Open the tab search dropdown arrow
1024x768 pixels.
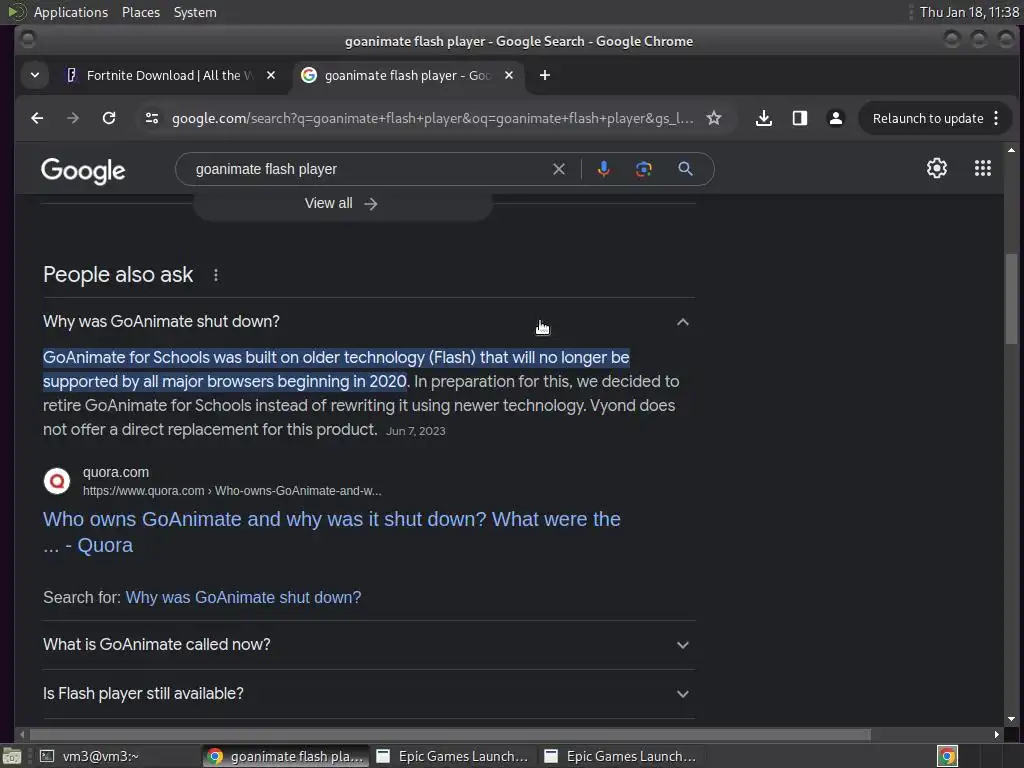pyautogui.click(x=35, y=75)
